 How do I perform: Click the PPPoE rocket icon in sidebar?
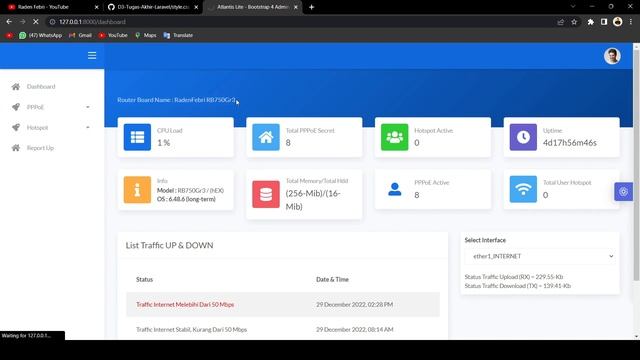[x=16, y=107]
